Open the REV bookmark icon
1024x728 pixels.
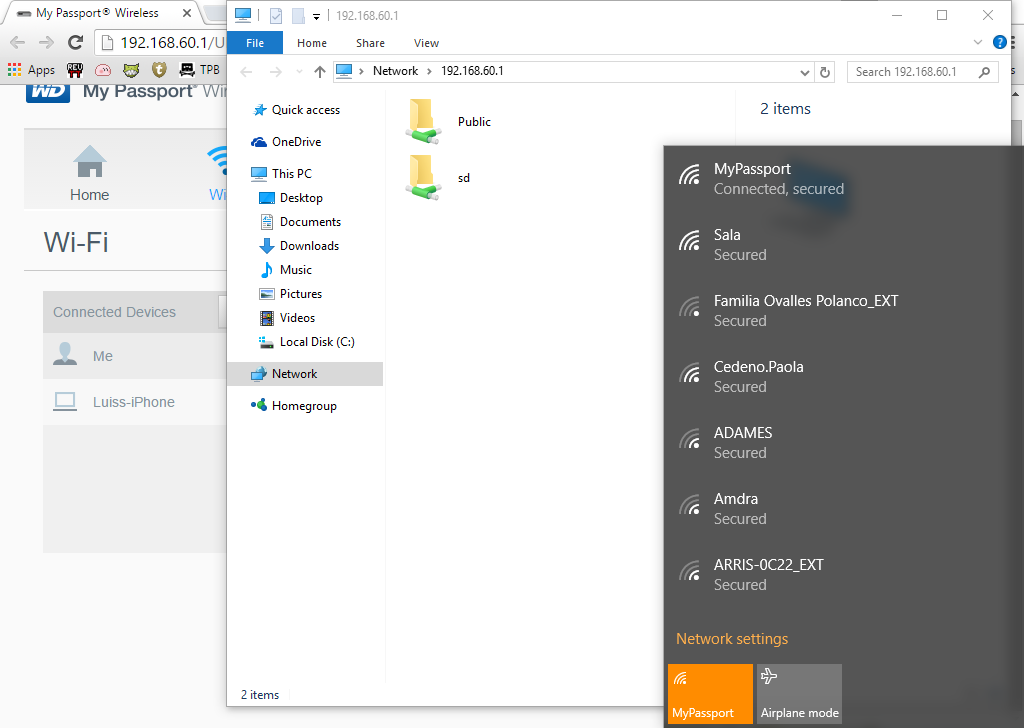[75, 70]
